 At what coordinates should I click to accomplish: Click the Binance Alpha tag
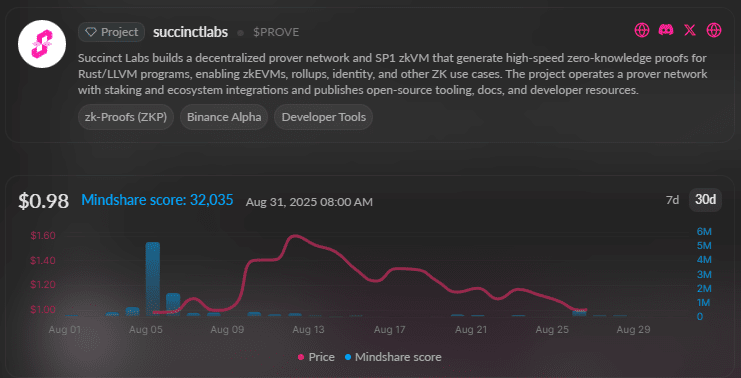tap(224, 117)
